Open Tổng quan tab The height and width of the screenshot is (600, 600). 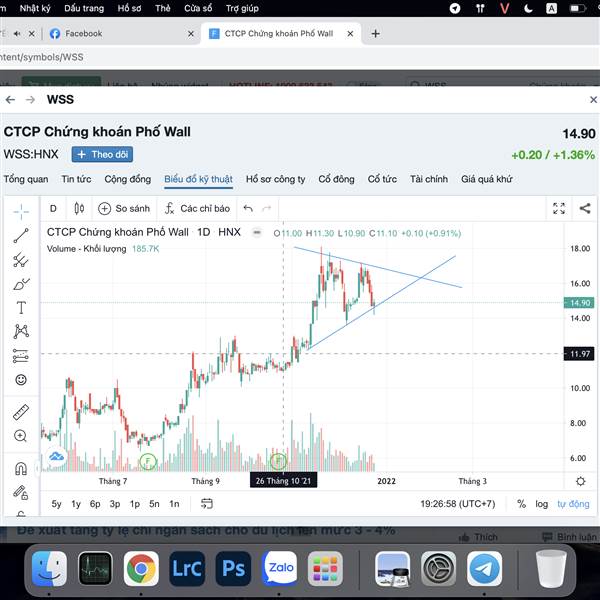(x=26, y=179)
